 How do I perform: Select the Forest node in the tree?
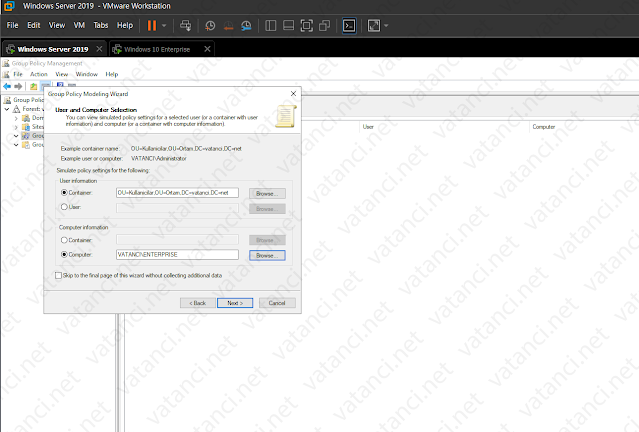coord(31,109)
